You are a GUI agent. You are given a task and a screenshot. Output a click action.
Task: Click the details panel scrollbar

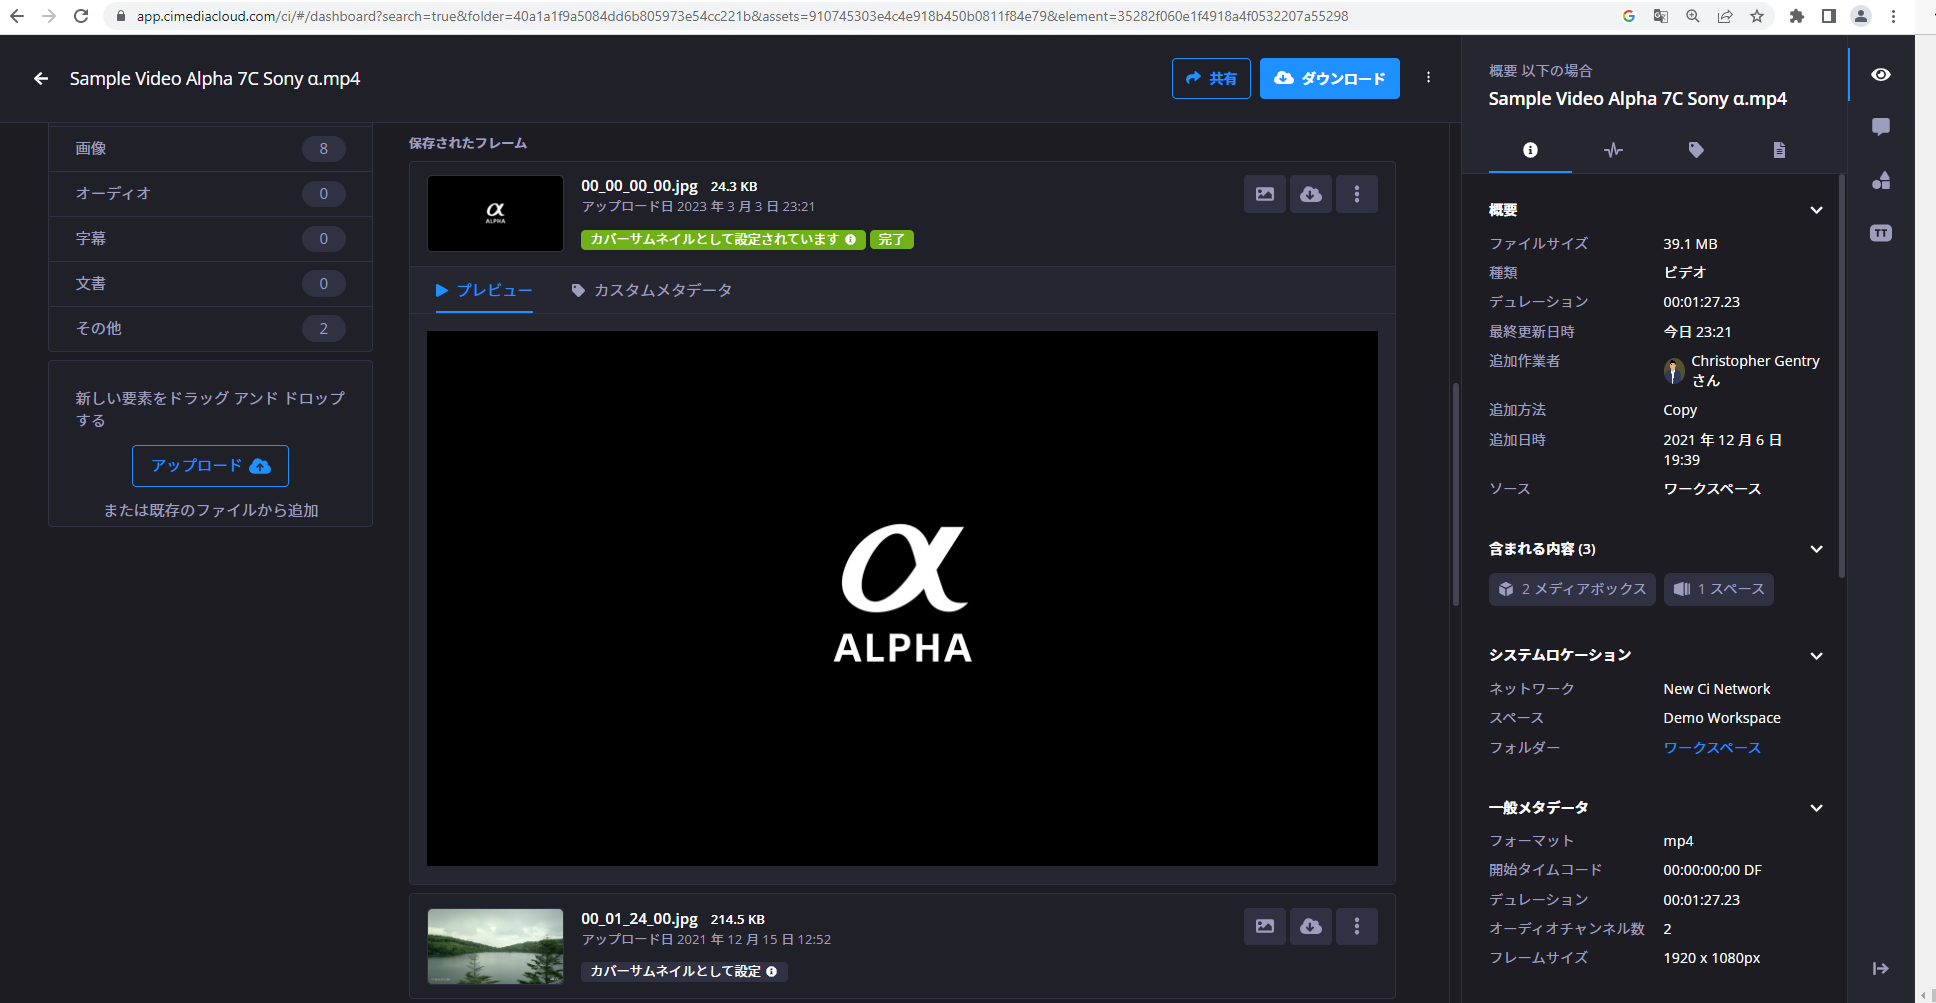pos(1841,375)
